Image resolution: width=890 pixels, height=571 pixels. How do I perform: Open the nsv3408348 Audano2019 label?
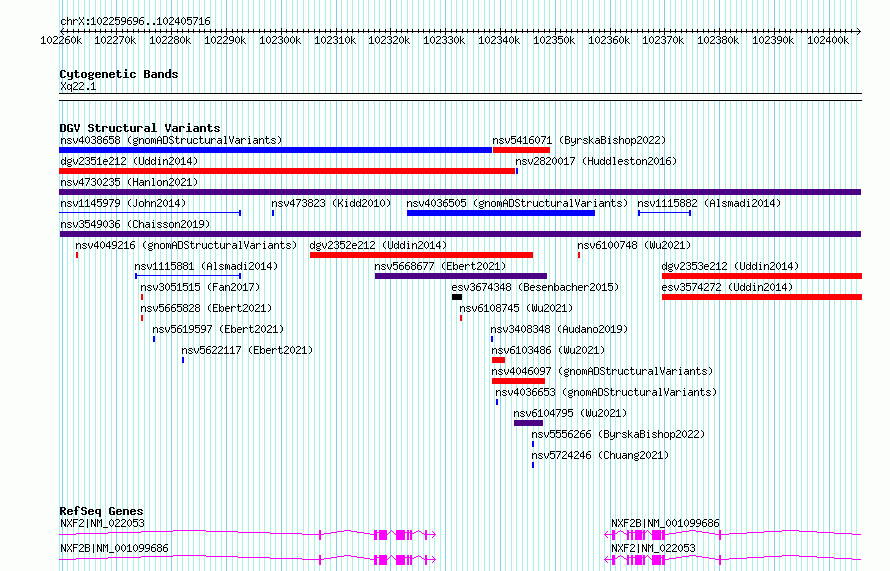click(559, 329)
